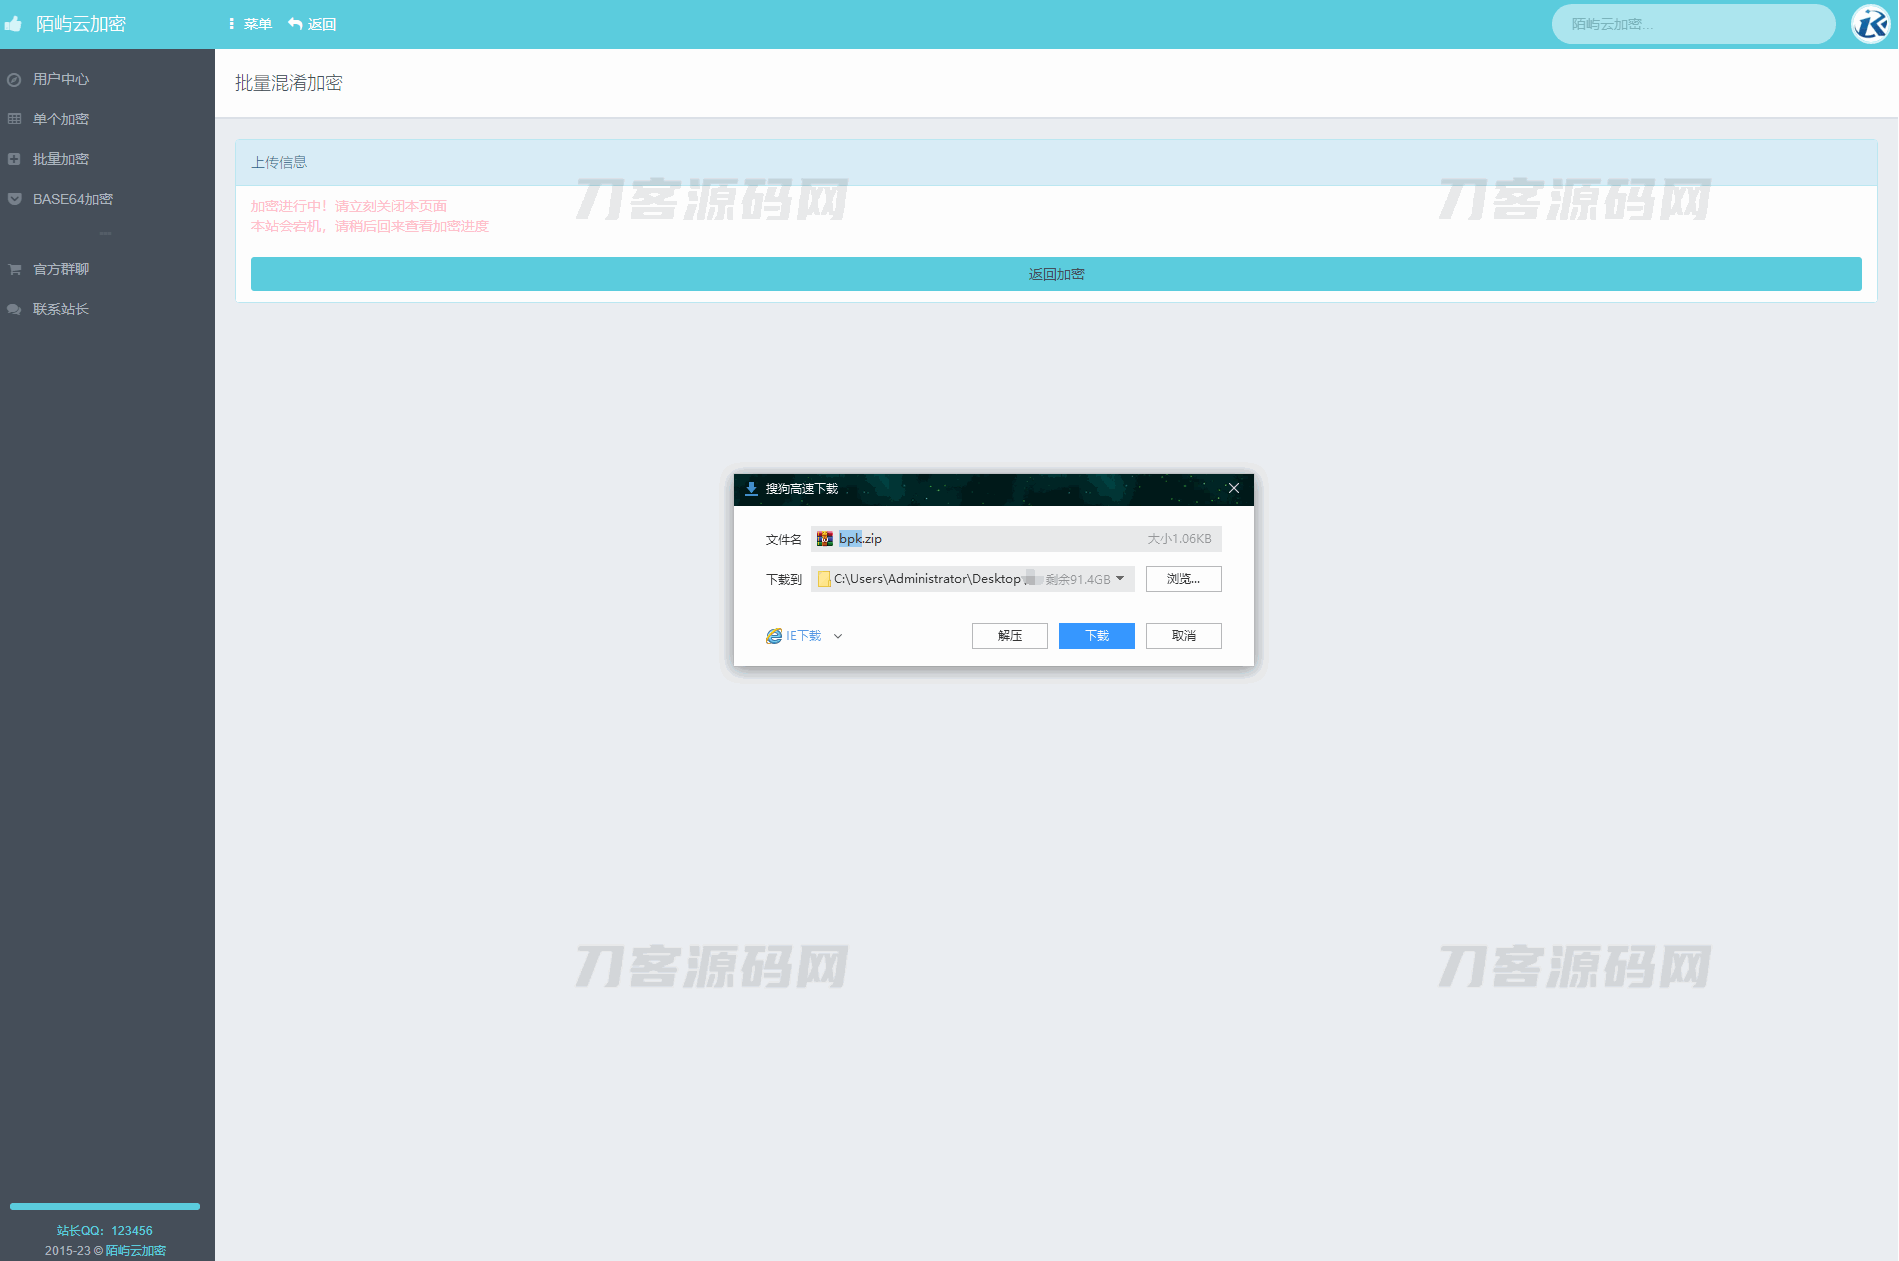Open the 菜单 toggle in header
The width and height of the screenshot is (1899, 1261).
249,24
